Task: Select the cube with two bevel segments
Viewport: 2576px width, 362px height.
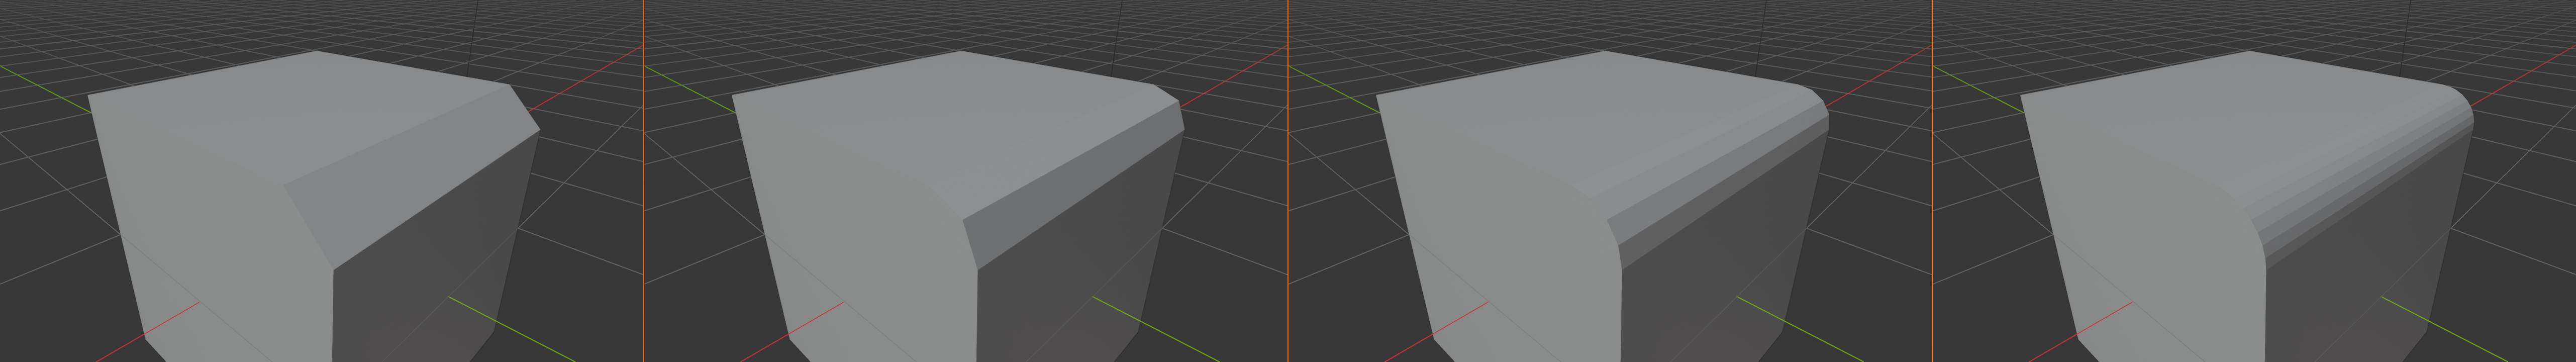Action: point(959,206)
